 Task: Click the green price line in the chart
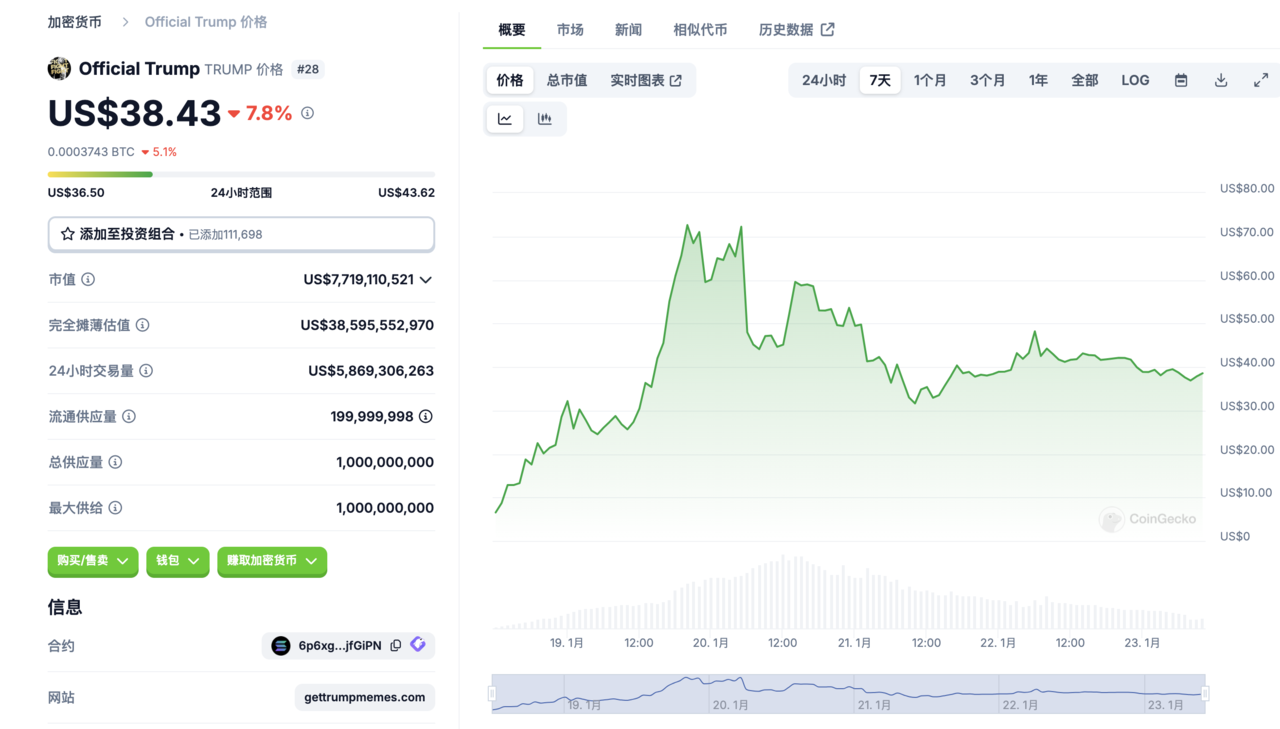point(848,370)
